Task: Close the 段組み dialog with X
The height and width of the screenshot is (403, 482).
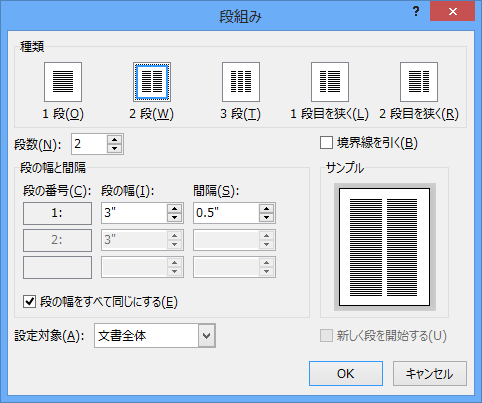Action: pyautogui.click(x=452, y=12)
